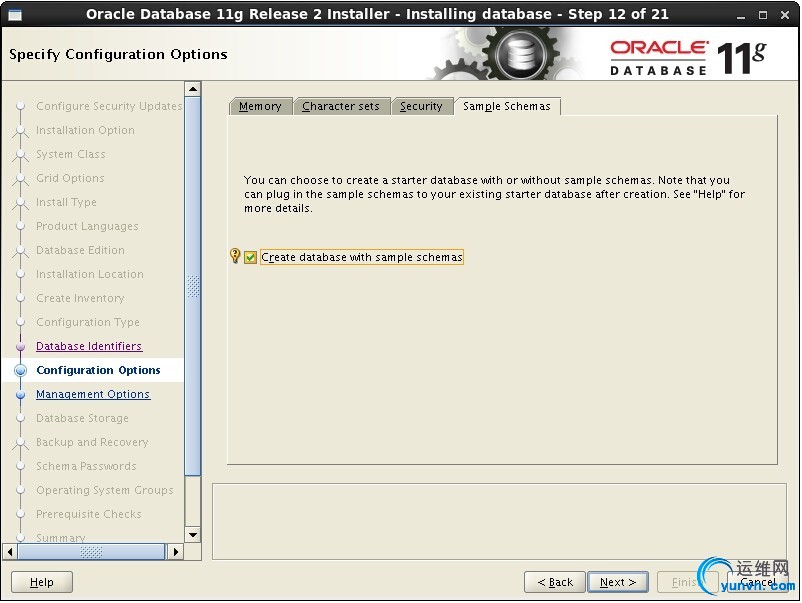The height and width of the screenshot is (603, 802).
Task: Select the Security tab
Action: coord(421,106)
